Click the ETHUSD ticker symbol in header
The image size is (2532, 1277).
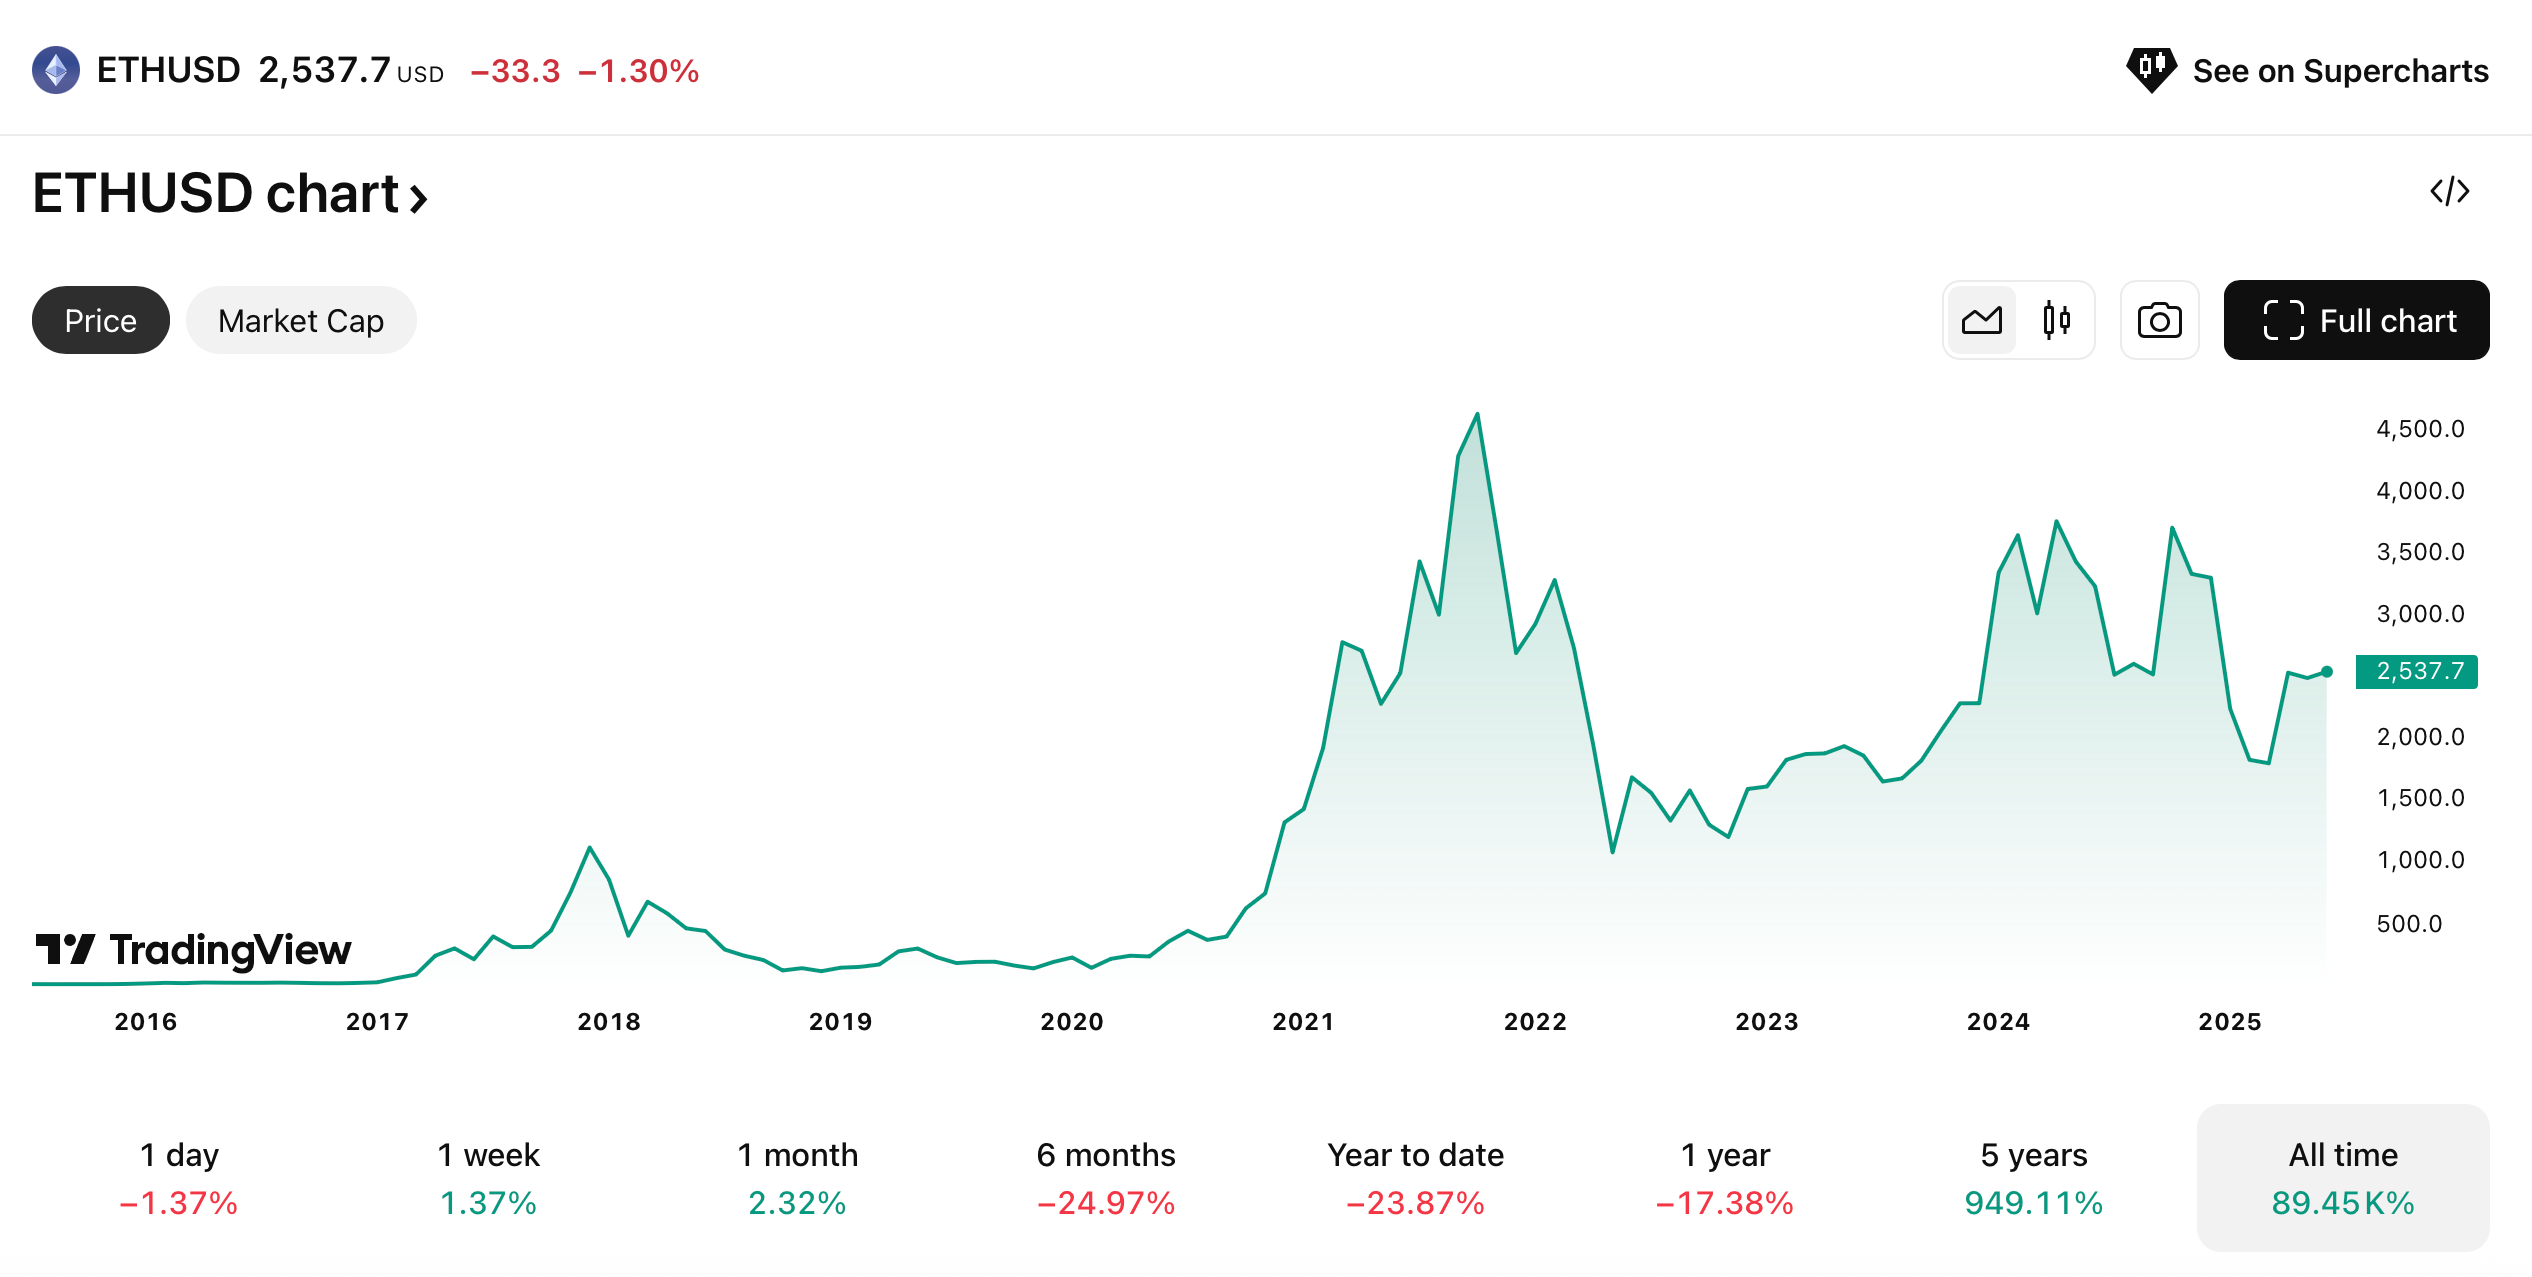coord(168,70)
